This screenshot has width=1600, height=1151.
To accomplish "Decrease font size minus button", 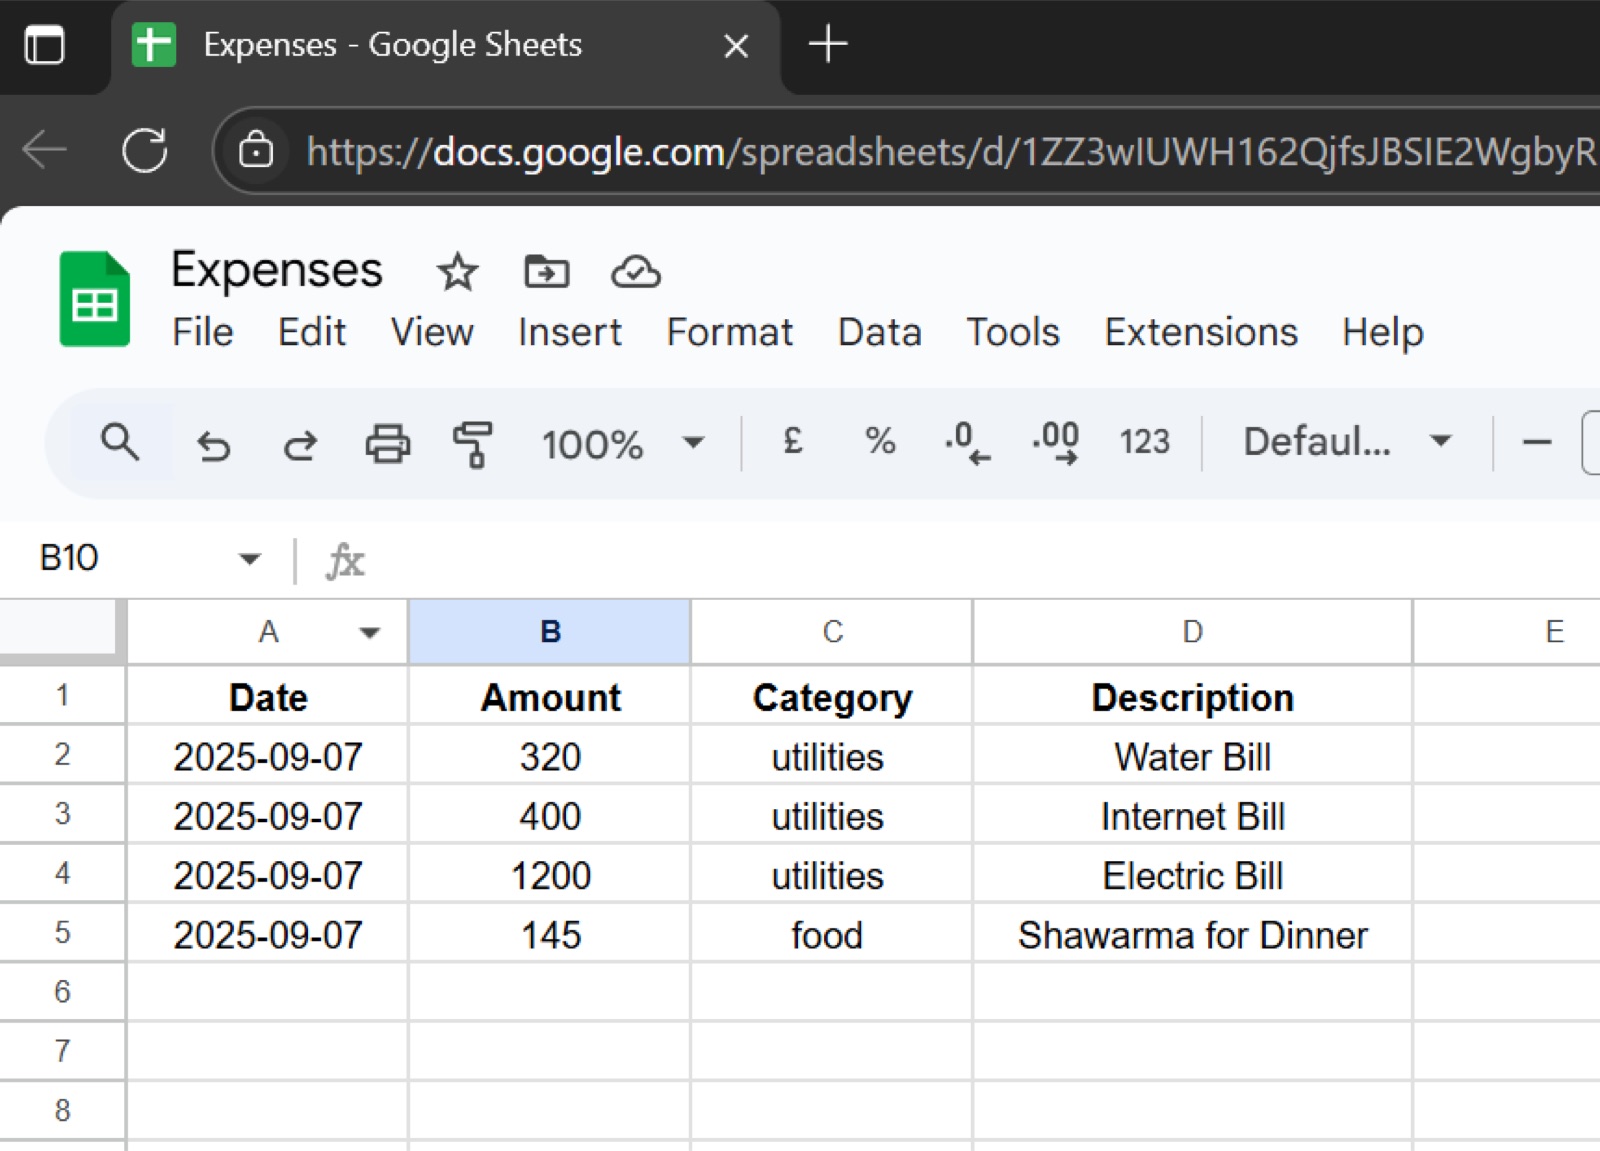I will click(1536, 441).
